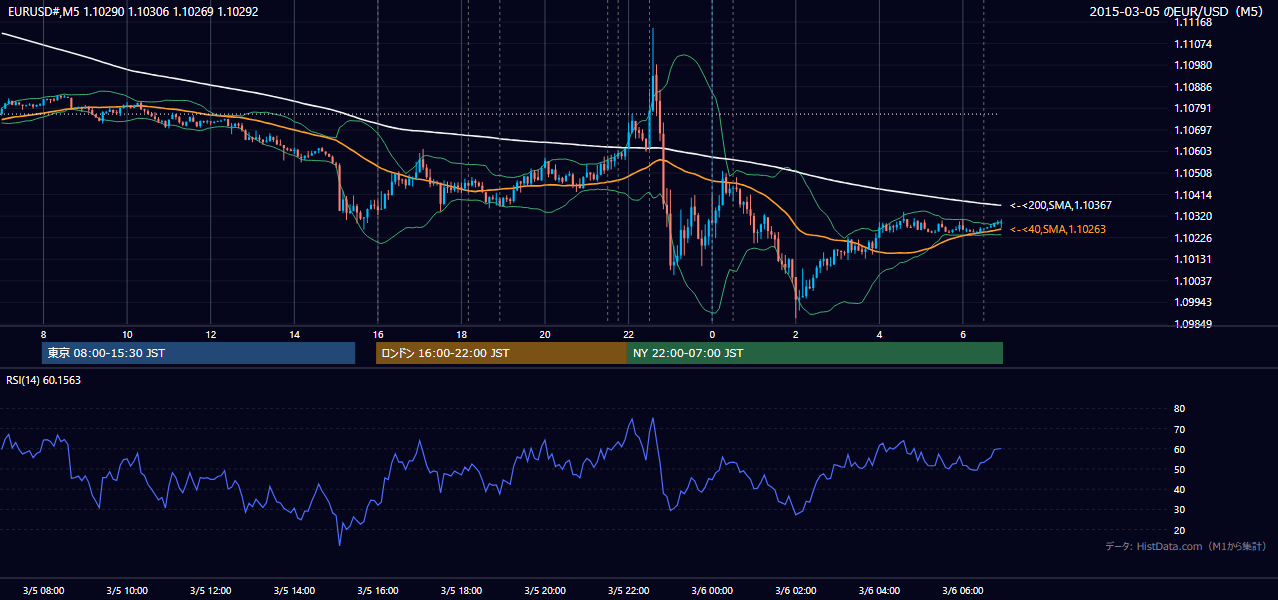Image resolution: width=1278 pixels, height=600 pixels.
Task: Click the 200 SMA label 1.10367
Action: click(x=1061, y=205)
